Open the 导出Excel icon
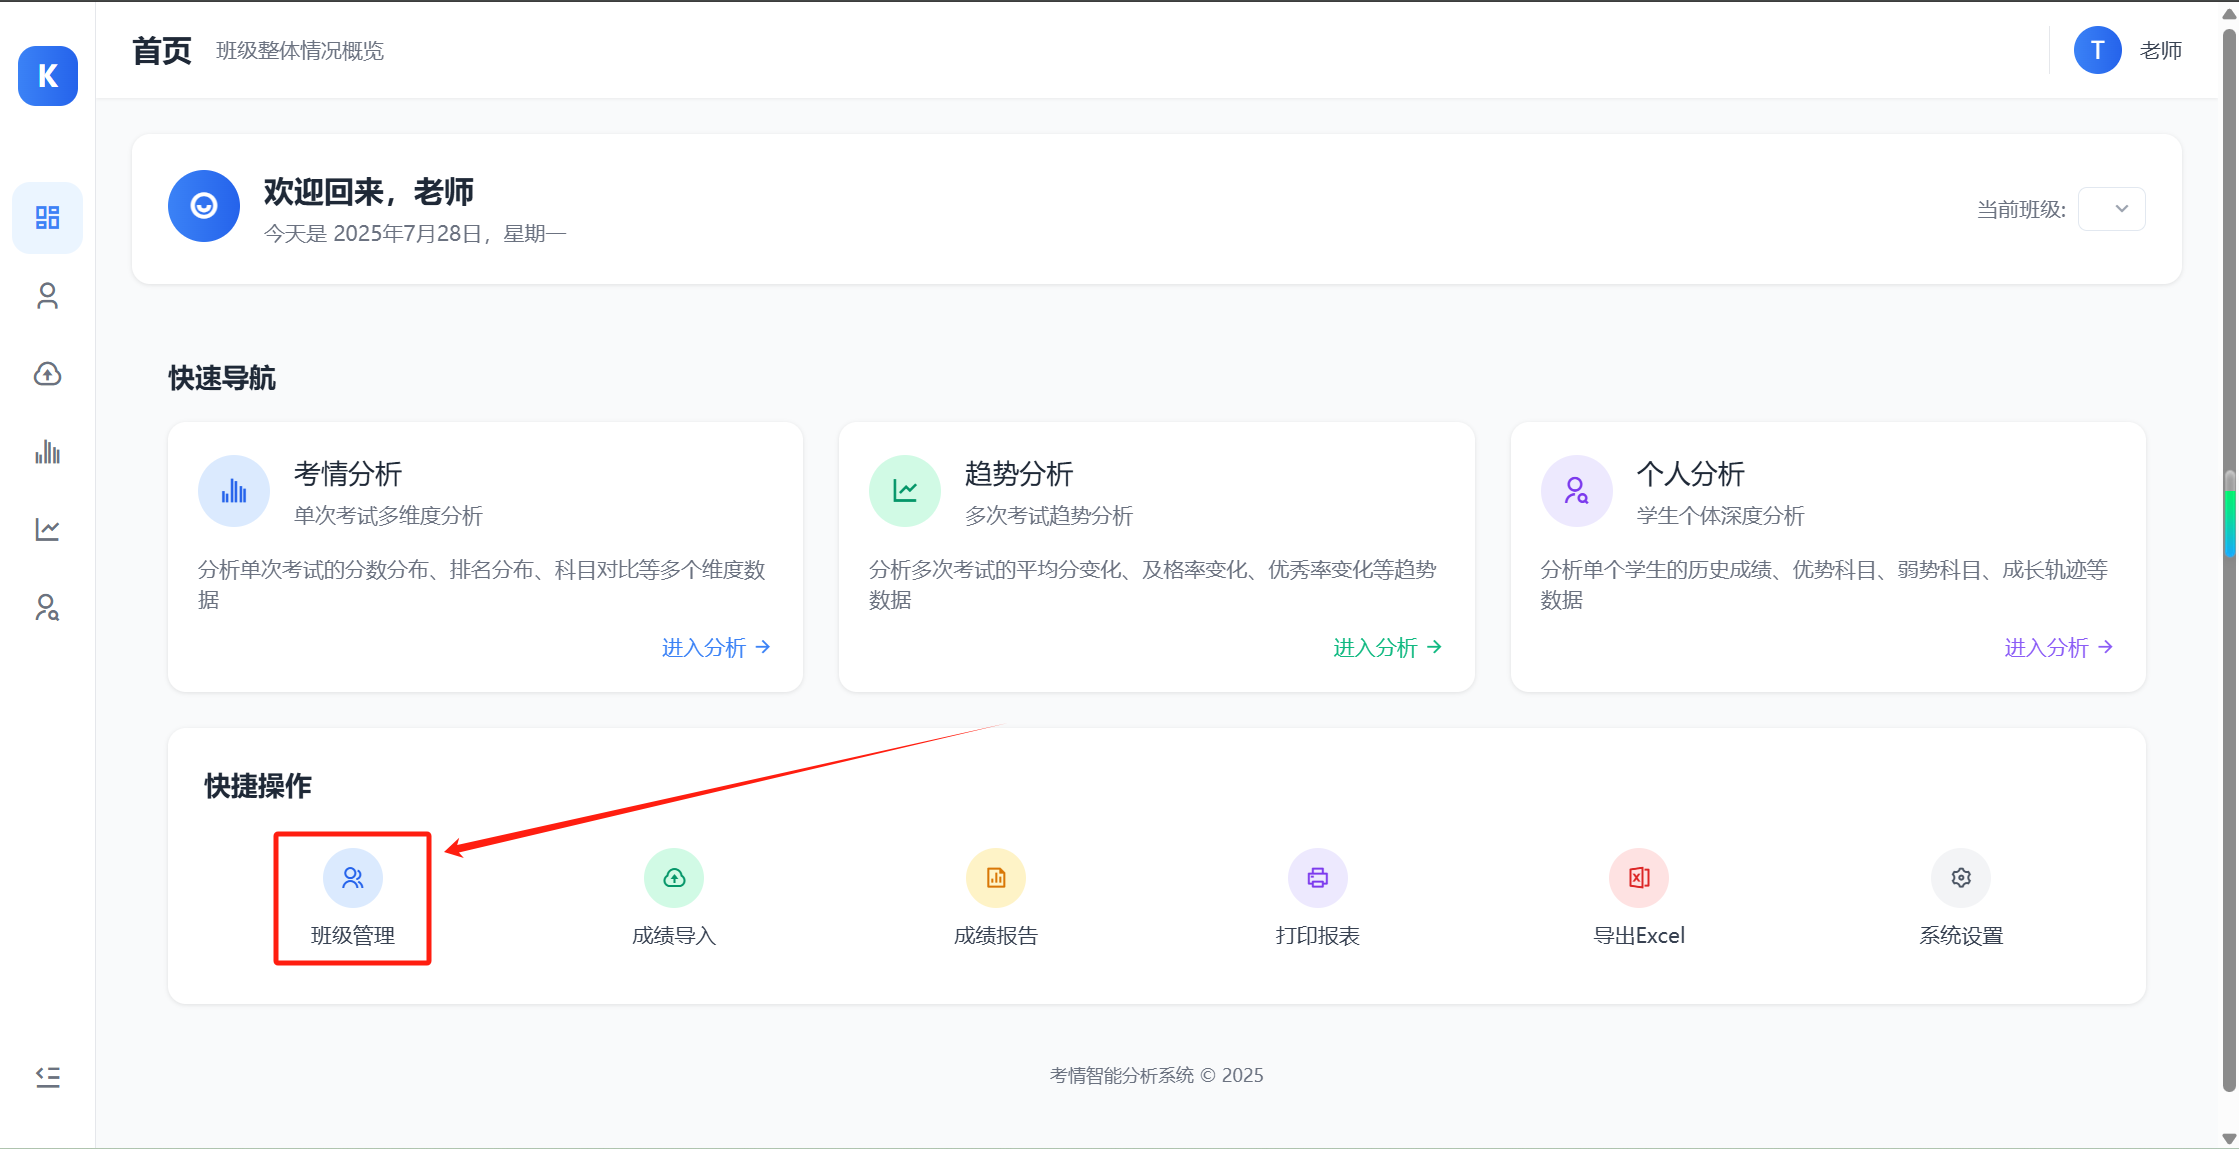This screenshot has width=2239, height=1149. (x=1639, y=878)
